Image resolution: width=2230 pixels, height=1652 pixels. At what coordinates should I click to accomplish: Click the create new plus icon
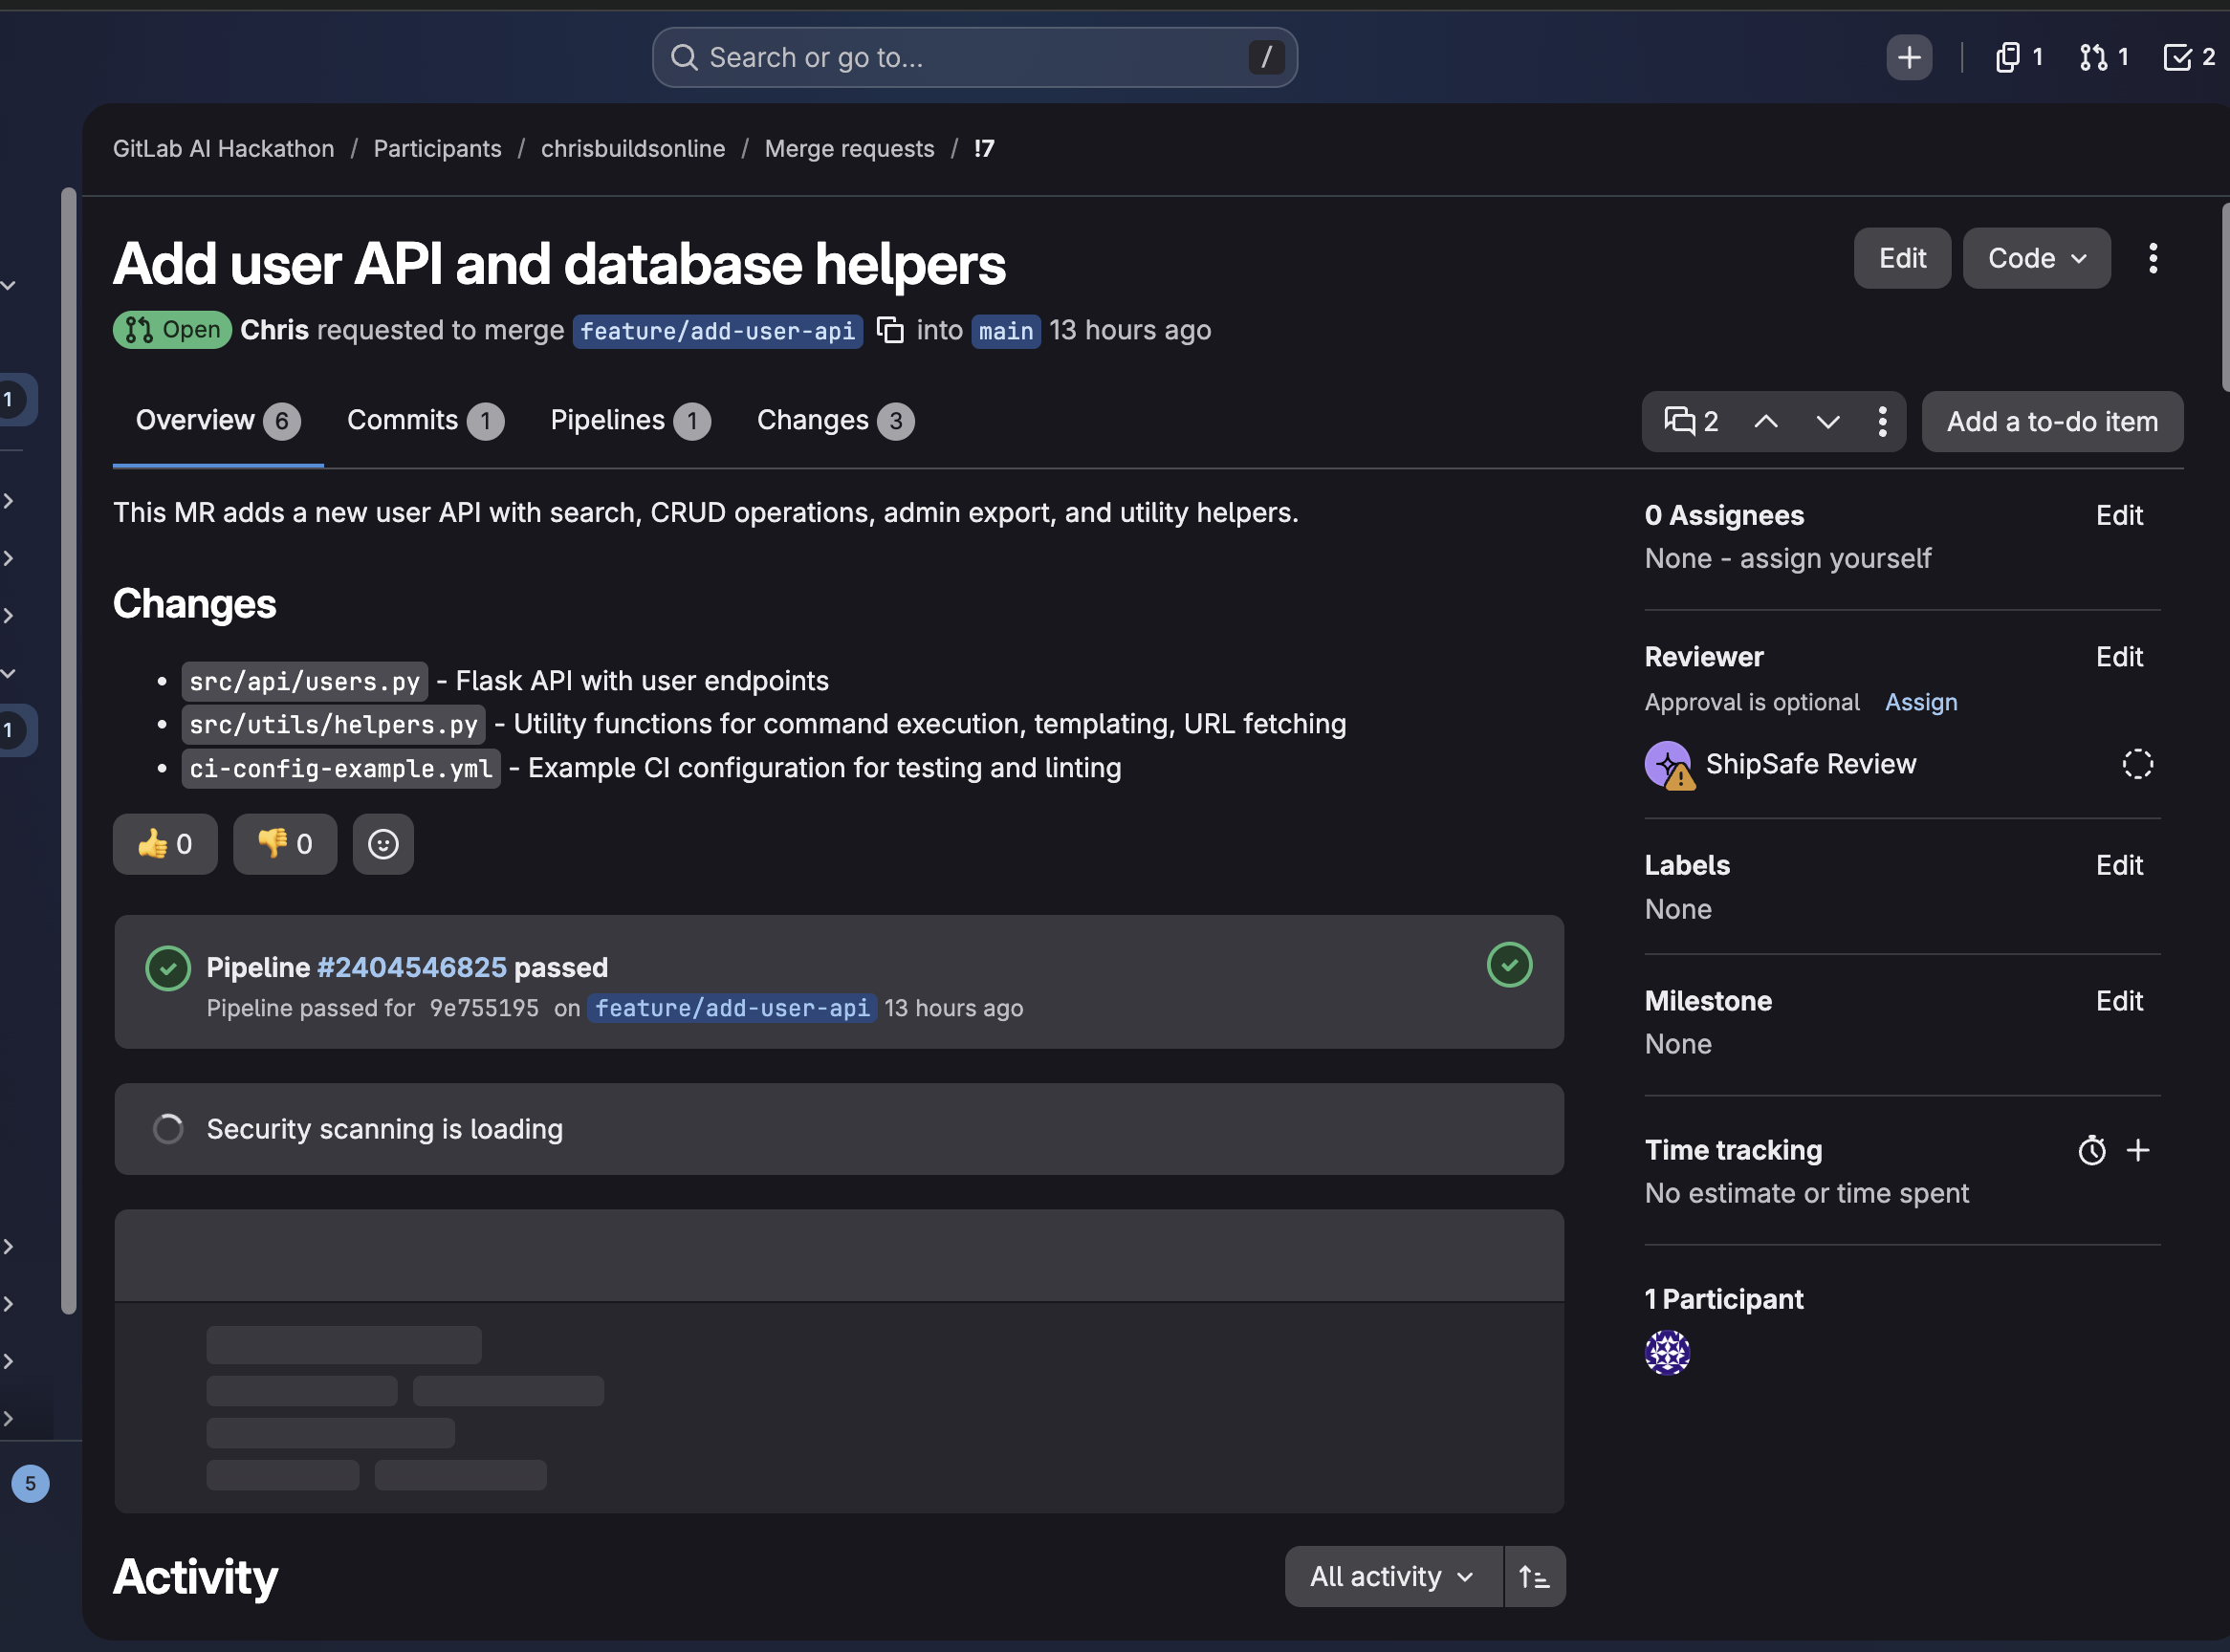1908,57
